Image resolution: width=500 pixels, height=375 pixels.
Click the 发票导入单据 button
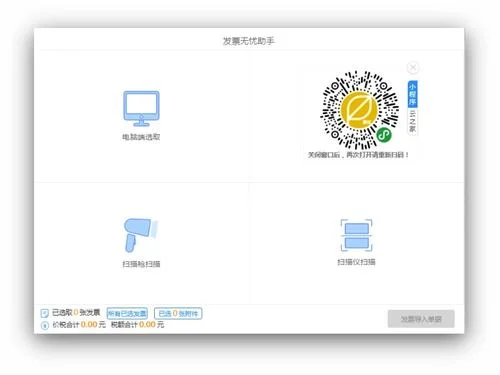click(421, 319)
